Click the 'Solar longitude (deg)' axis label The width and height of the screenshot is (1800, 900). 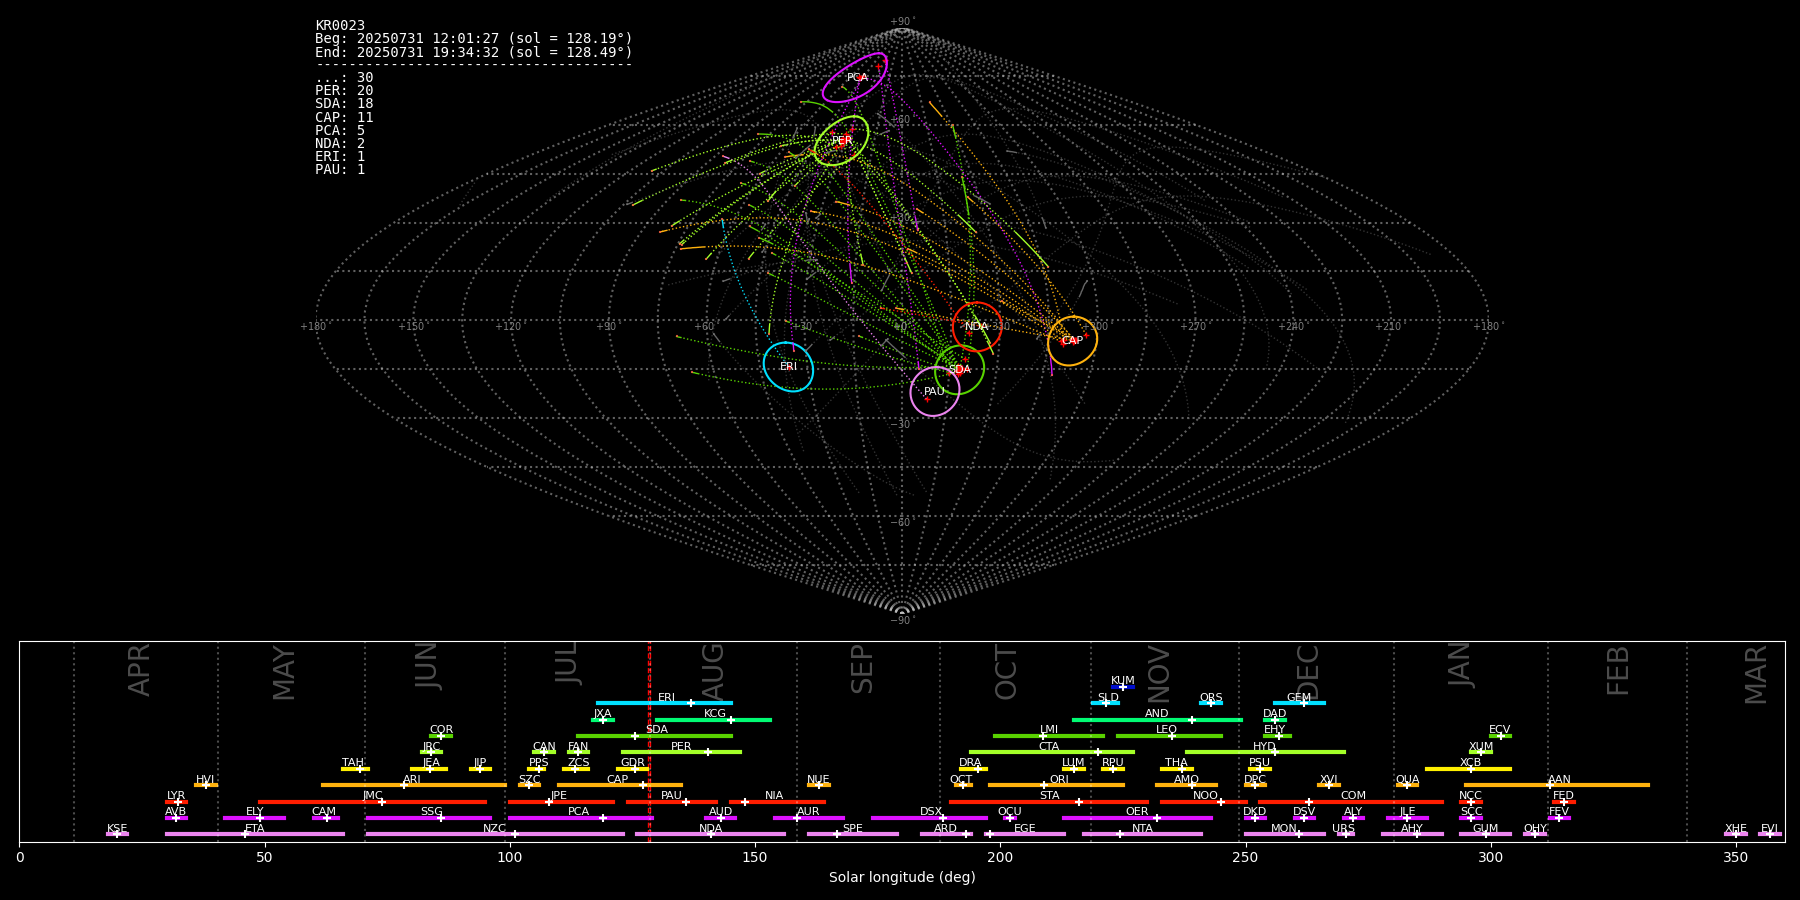tap(902, 878)
